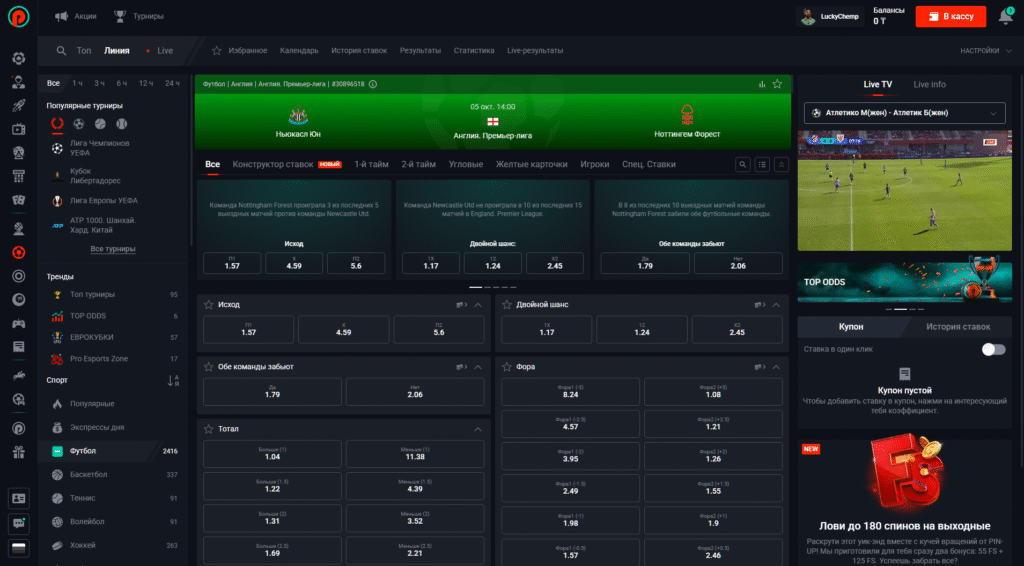Click the search magnifier near Топ
The width and height of the screenshot is (1024, 566).
pyautogui.click(x=61, y=50)
